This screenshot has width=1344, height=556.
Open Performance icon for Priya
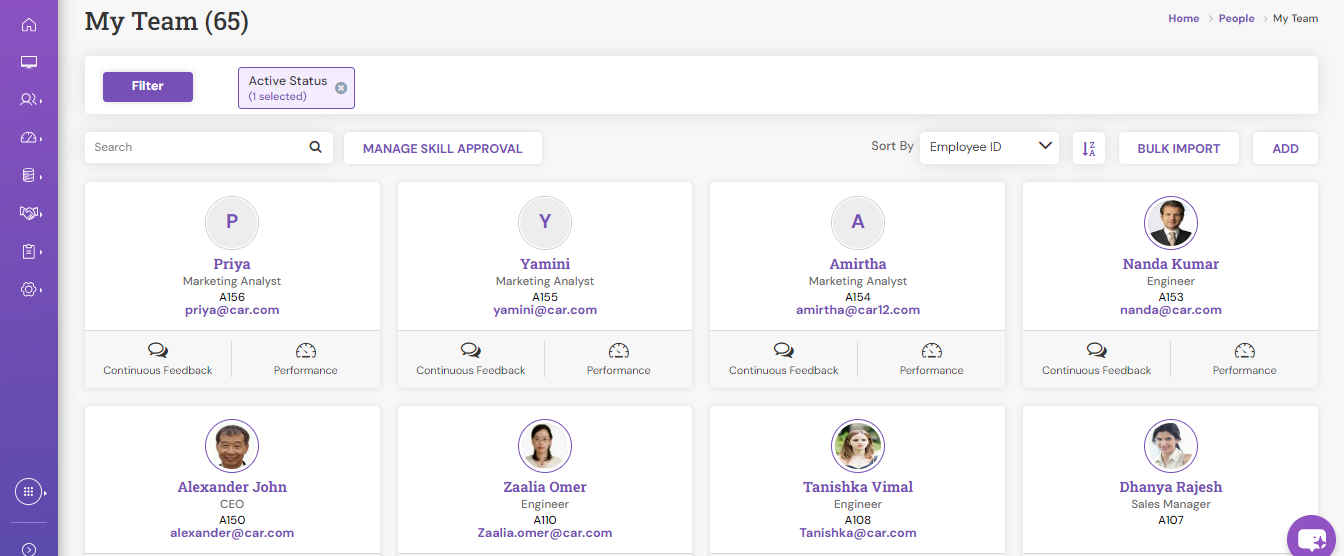(x=306, y=350)
